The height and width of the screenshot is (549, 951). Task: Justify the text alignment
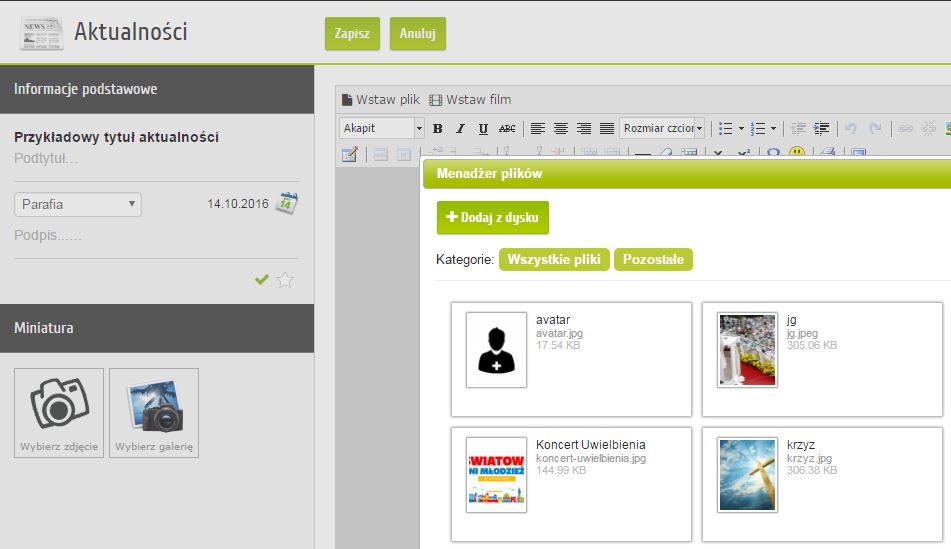[x=607, y=128]
